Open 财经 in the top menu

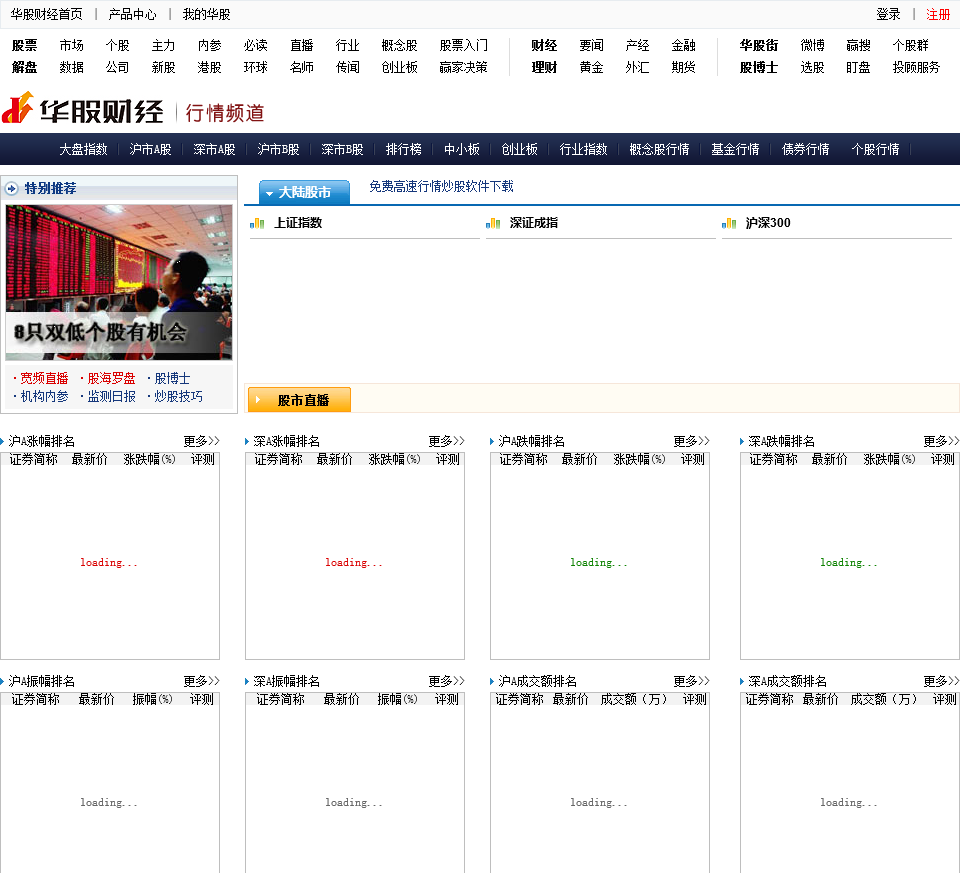[544, 45]
